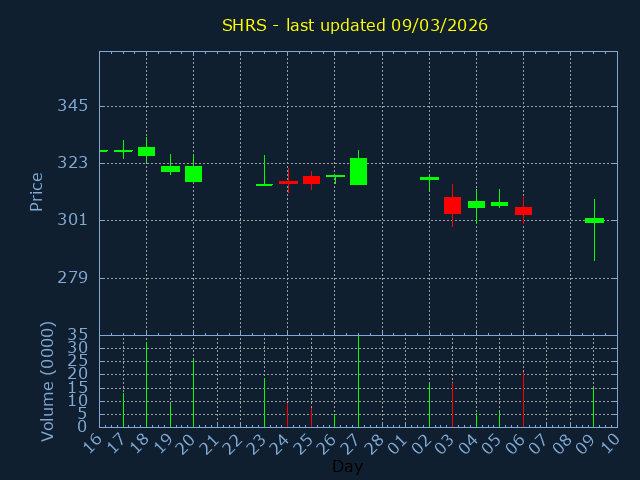Click the red volume bar for day 06
Viewport: 640px width, 480px height.
(523, 399)
